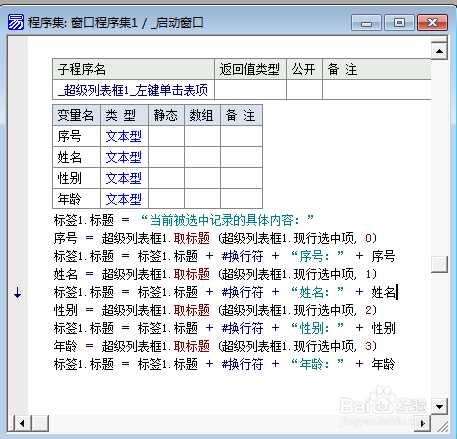The width and height of the screenshot is (457, 439).
Task: Click the vertical scrollbar down arrow
Action: (x=439, y=406)
